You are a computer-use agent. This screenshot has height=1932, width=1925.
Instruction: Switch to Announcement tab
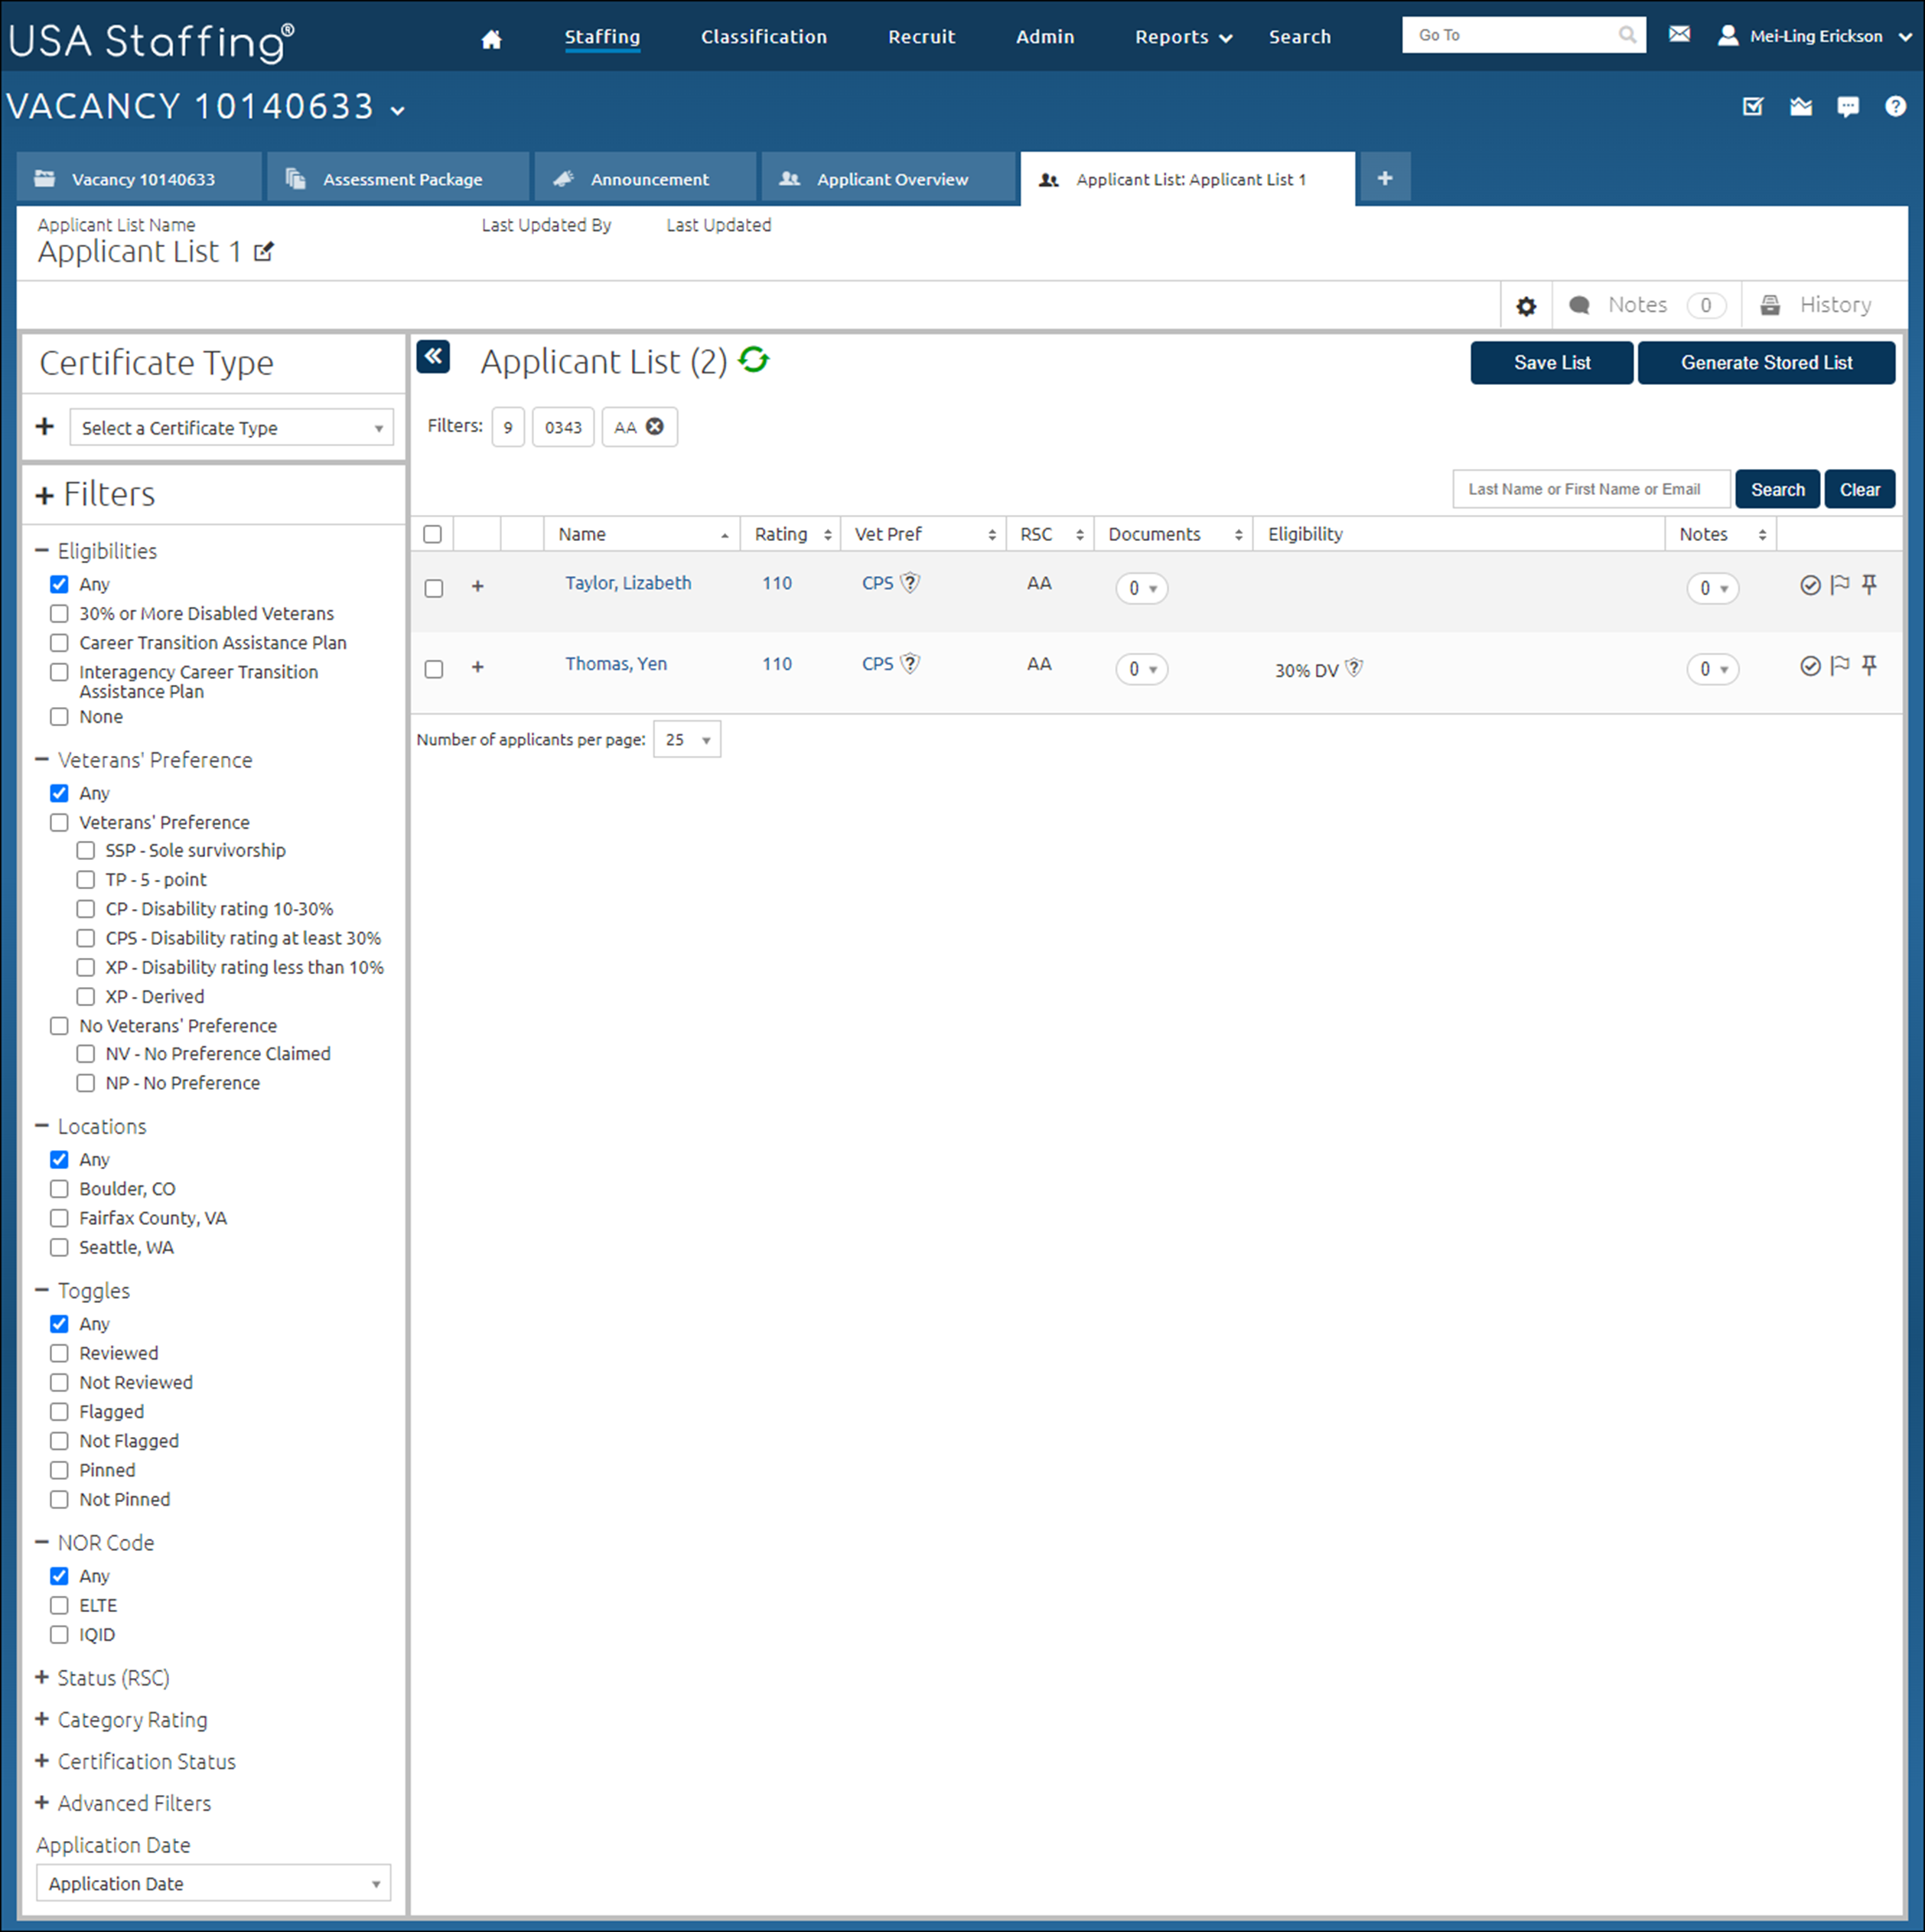tap(646, 179)
